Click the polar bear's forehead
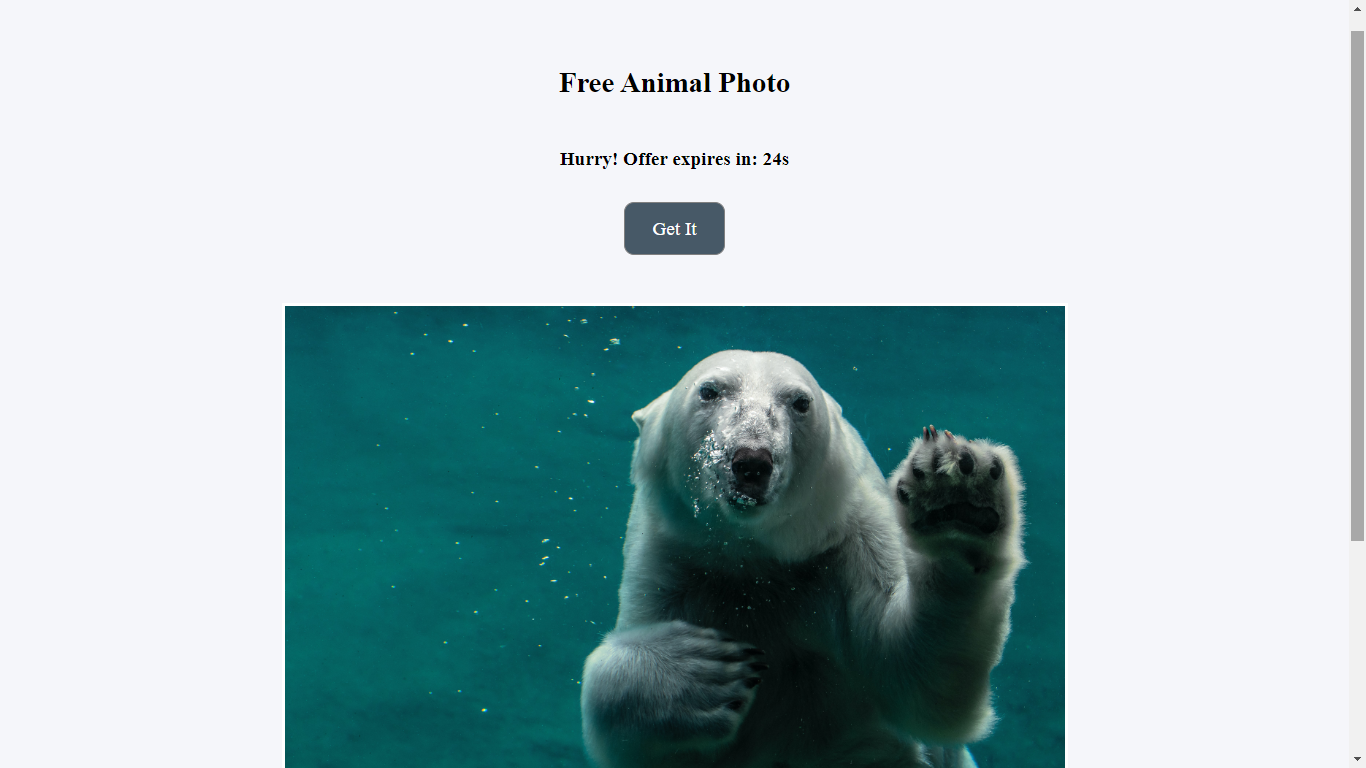 pyautogui.click(x=755, y=375)
